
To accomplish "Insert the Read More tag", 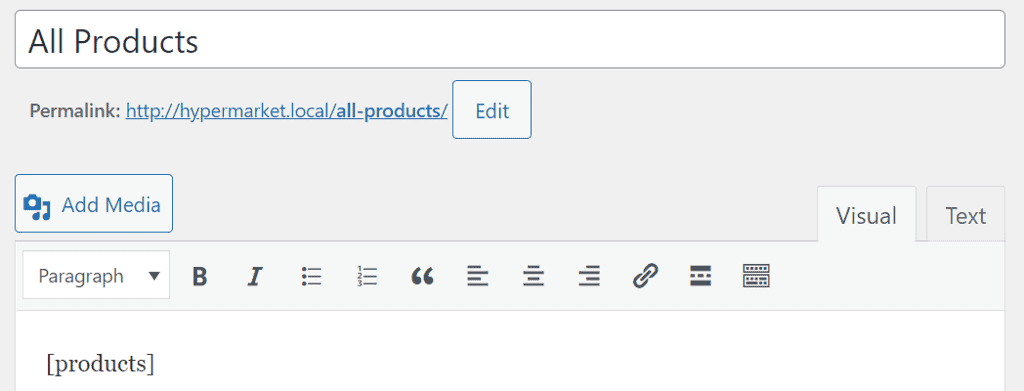I will [x=700, y=277].
